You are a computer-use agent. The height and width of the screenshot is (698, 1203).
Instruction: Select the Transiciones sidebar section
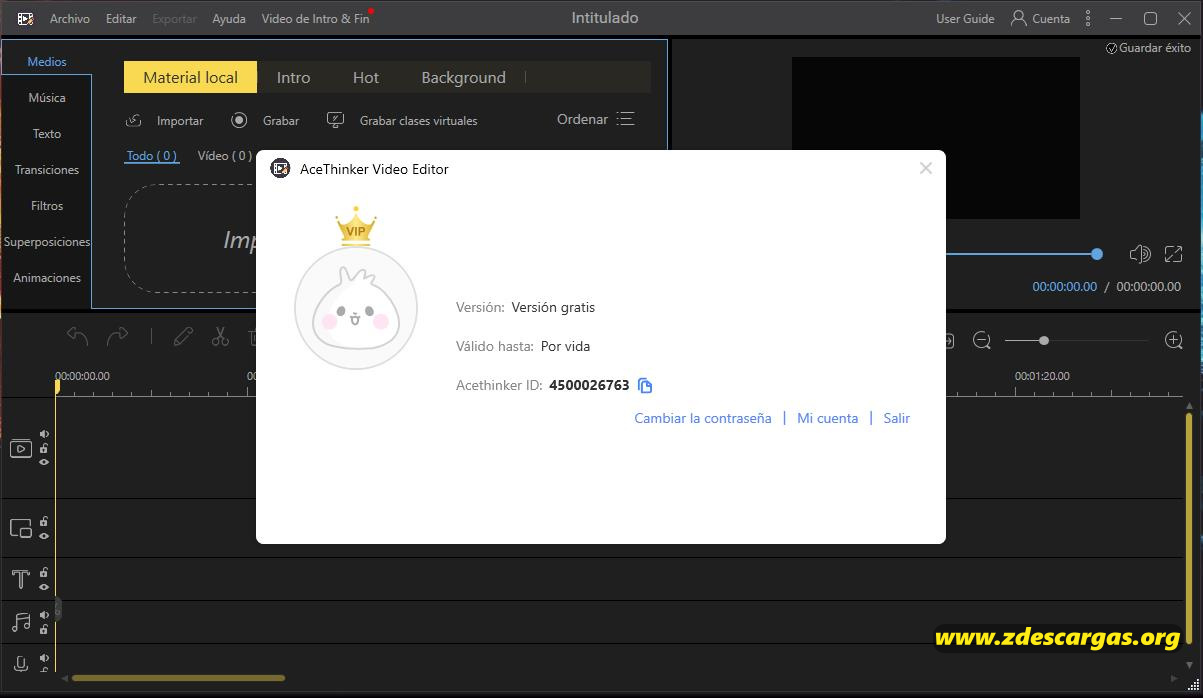pyautogui.click(x=47, y=170)
